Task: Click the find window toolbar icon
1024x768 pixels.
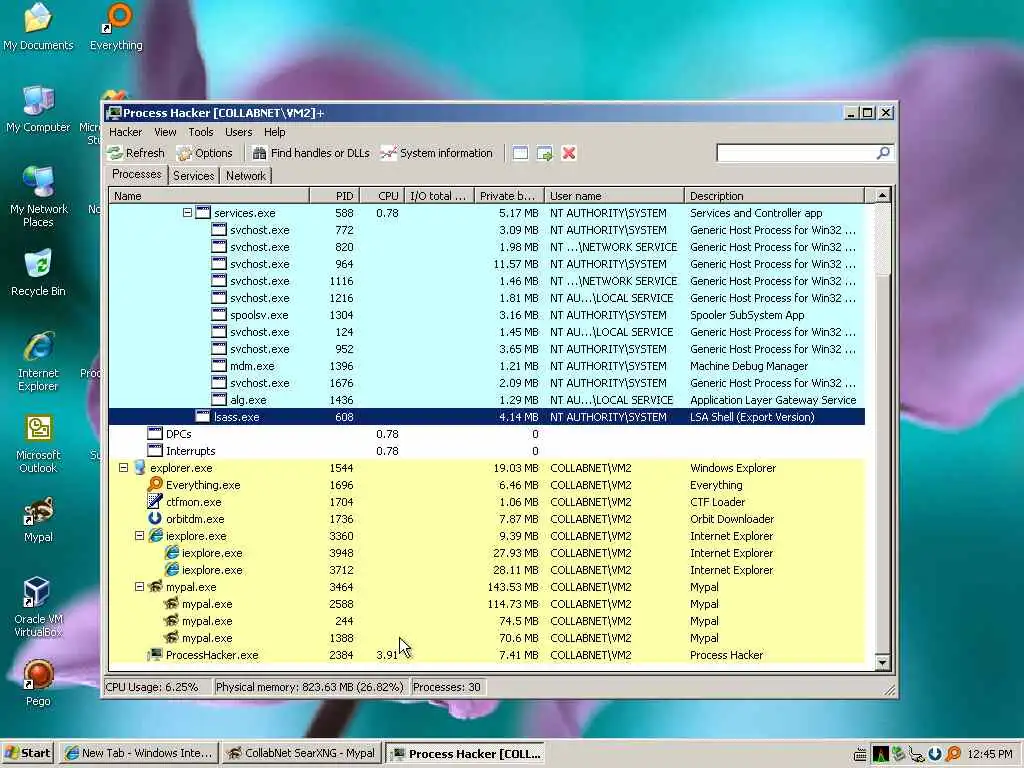Action: click(520, 153)
